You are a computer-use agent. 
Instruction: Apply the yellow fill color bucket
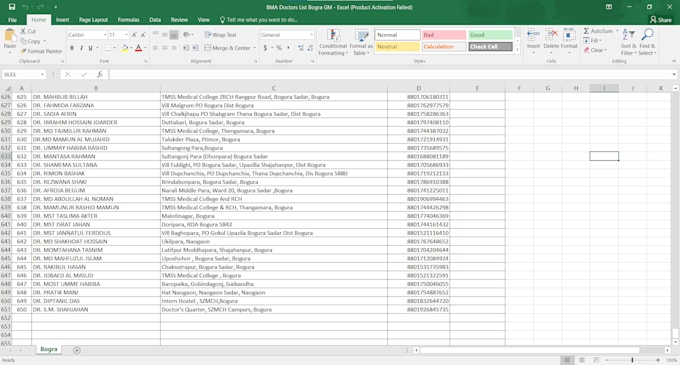pyautogui.click(x=124, y=48)
